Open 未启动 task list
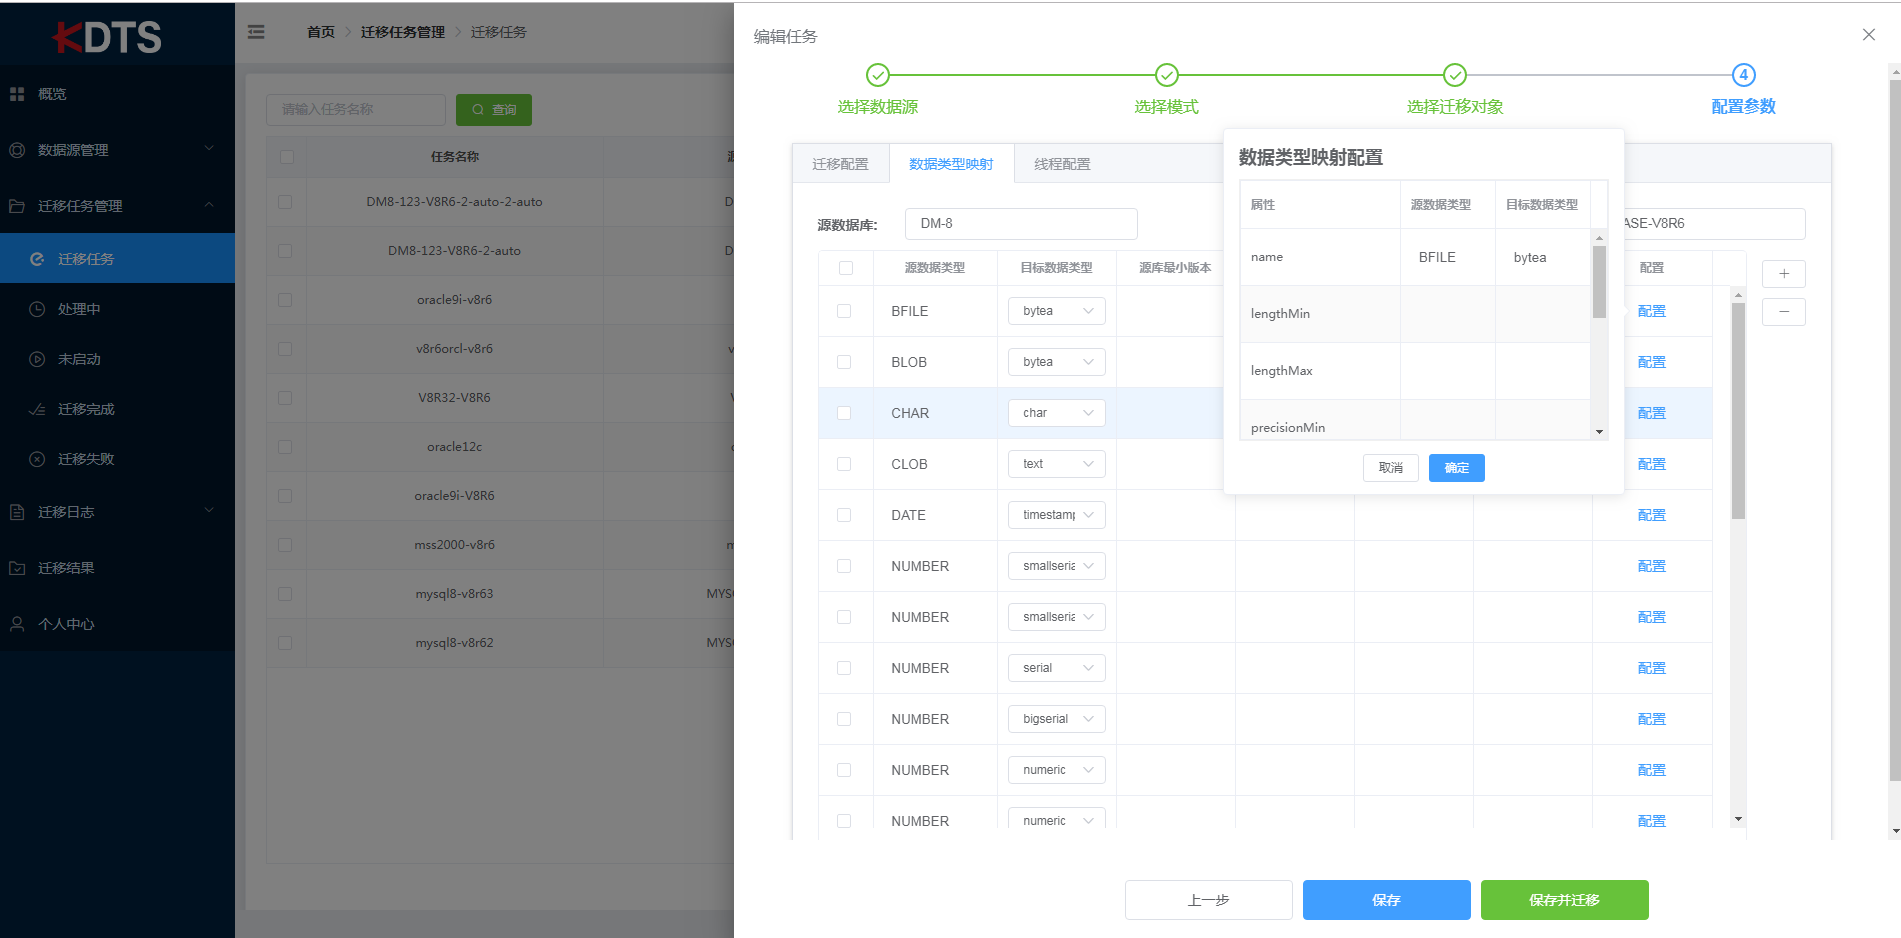1901x938 pixels. [80, 358]
